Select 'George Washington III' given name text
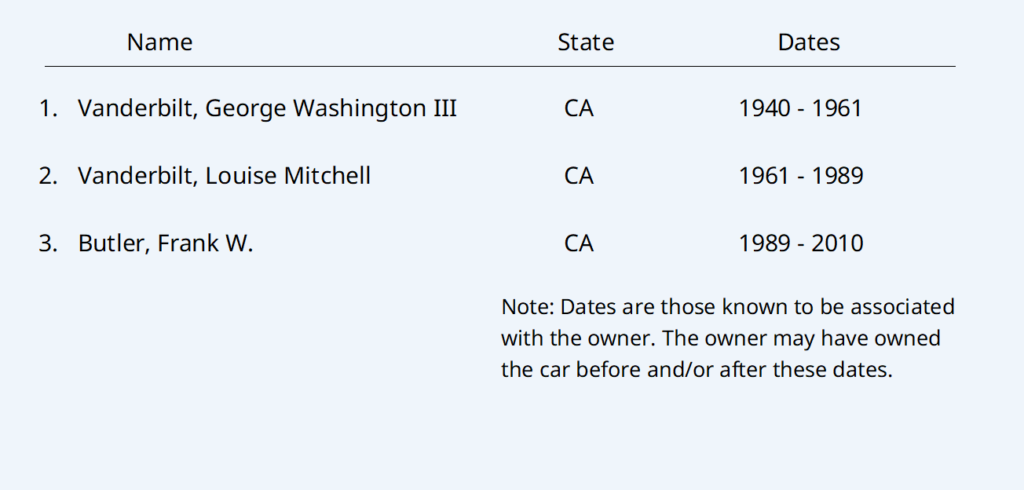 pyautogui.click(x=331, y=108)
